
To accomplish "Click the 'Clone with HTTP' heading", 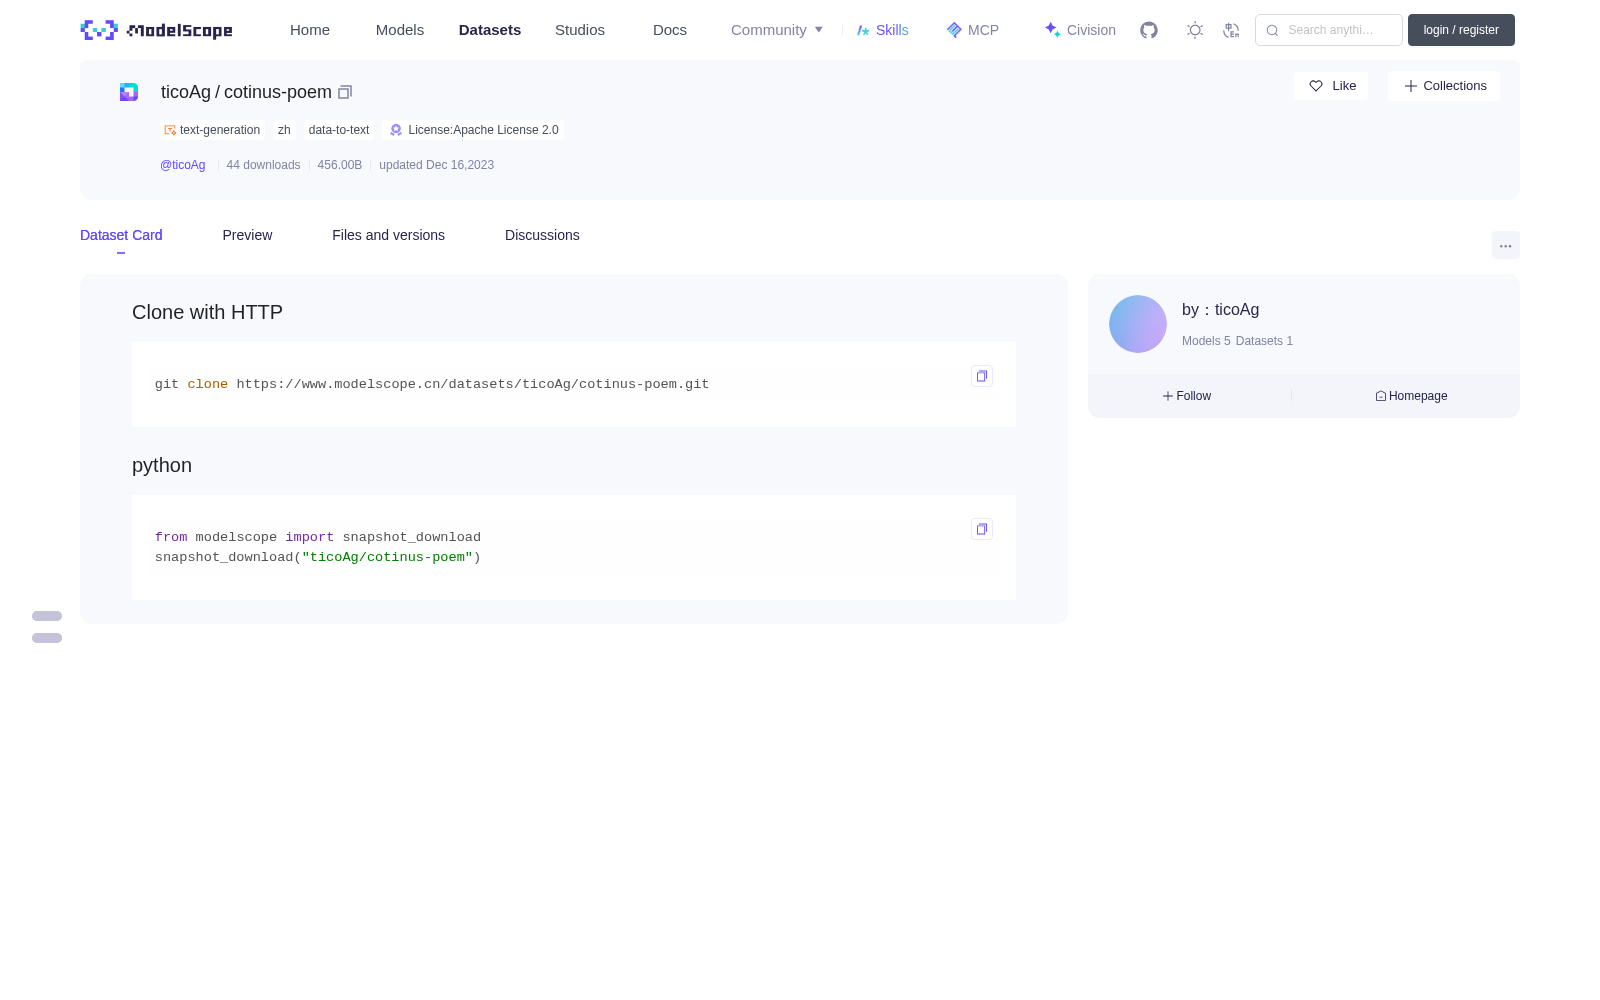I will (x=207, y=312).
